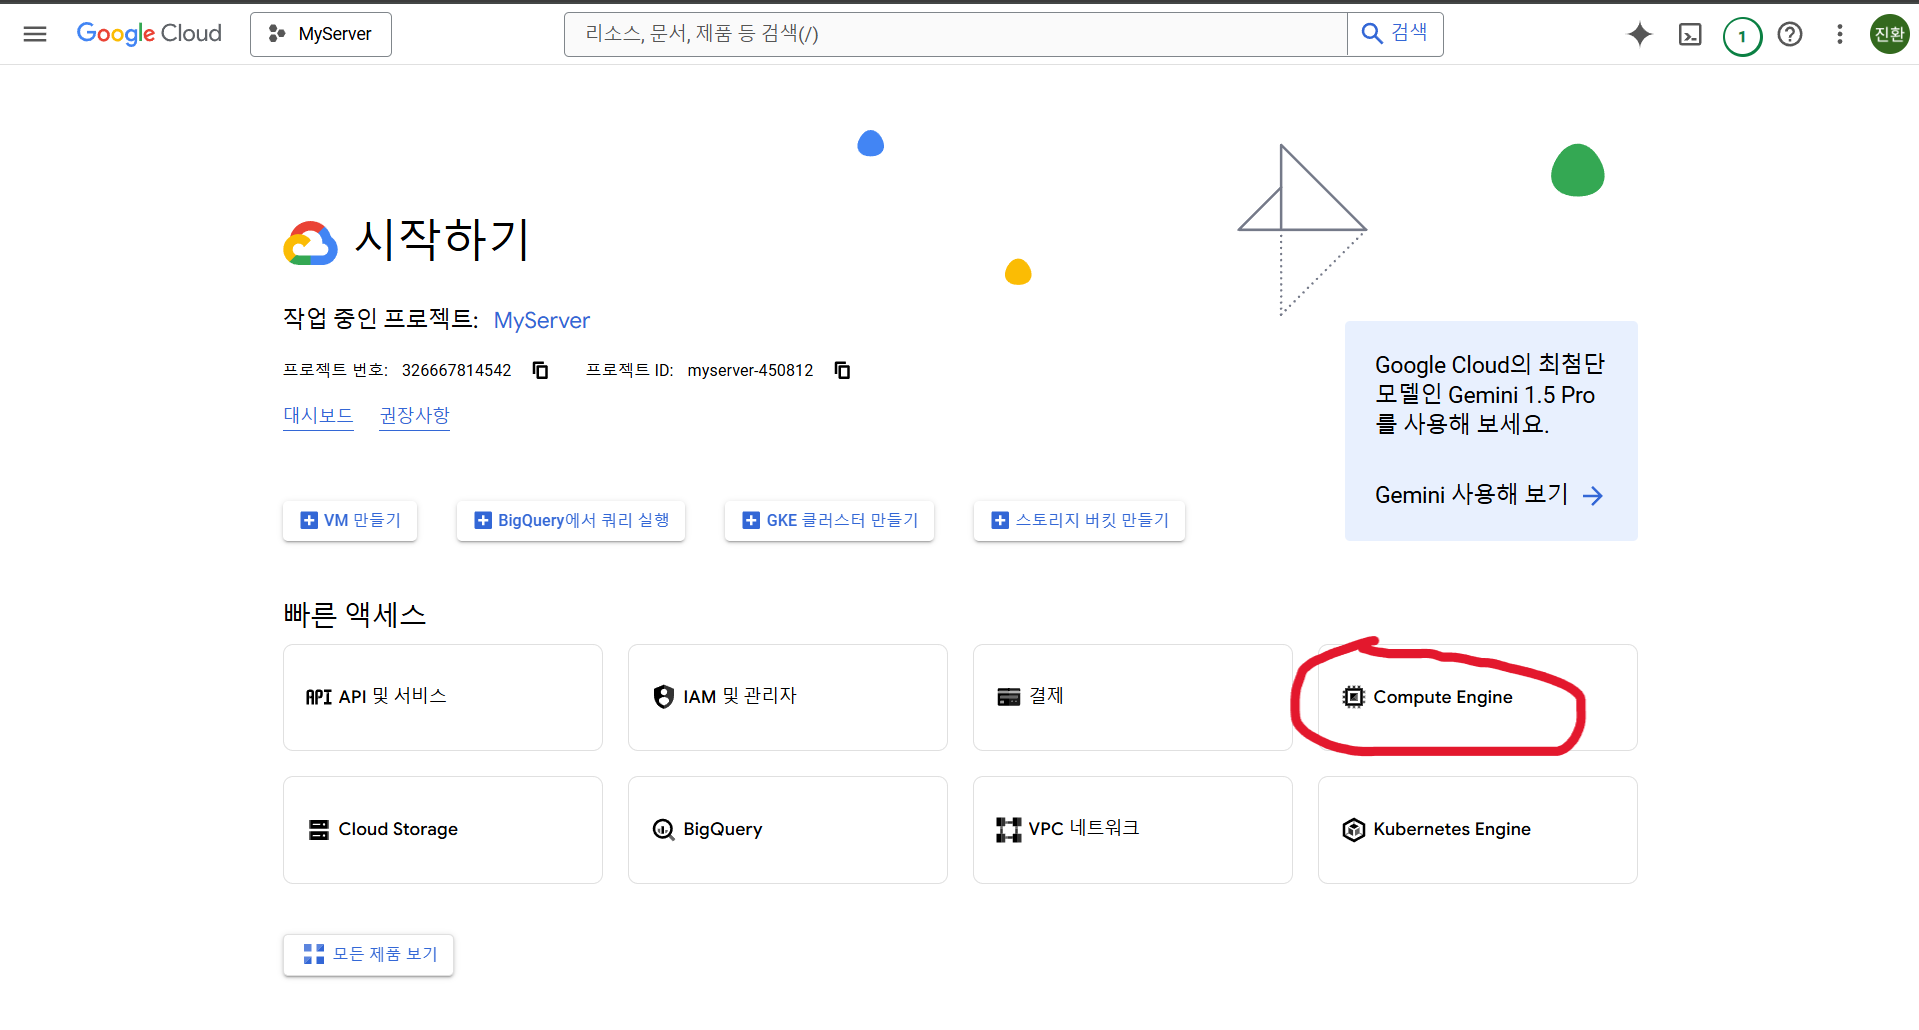Click 모든 제품 보기 button
This screenshot has width=1919, height=1030.
point(368,955)
